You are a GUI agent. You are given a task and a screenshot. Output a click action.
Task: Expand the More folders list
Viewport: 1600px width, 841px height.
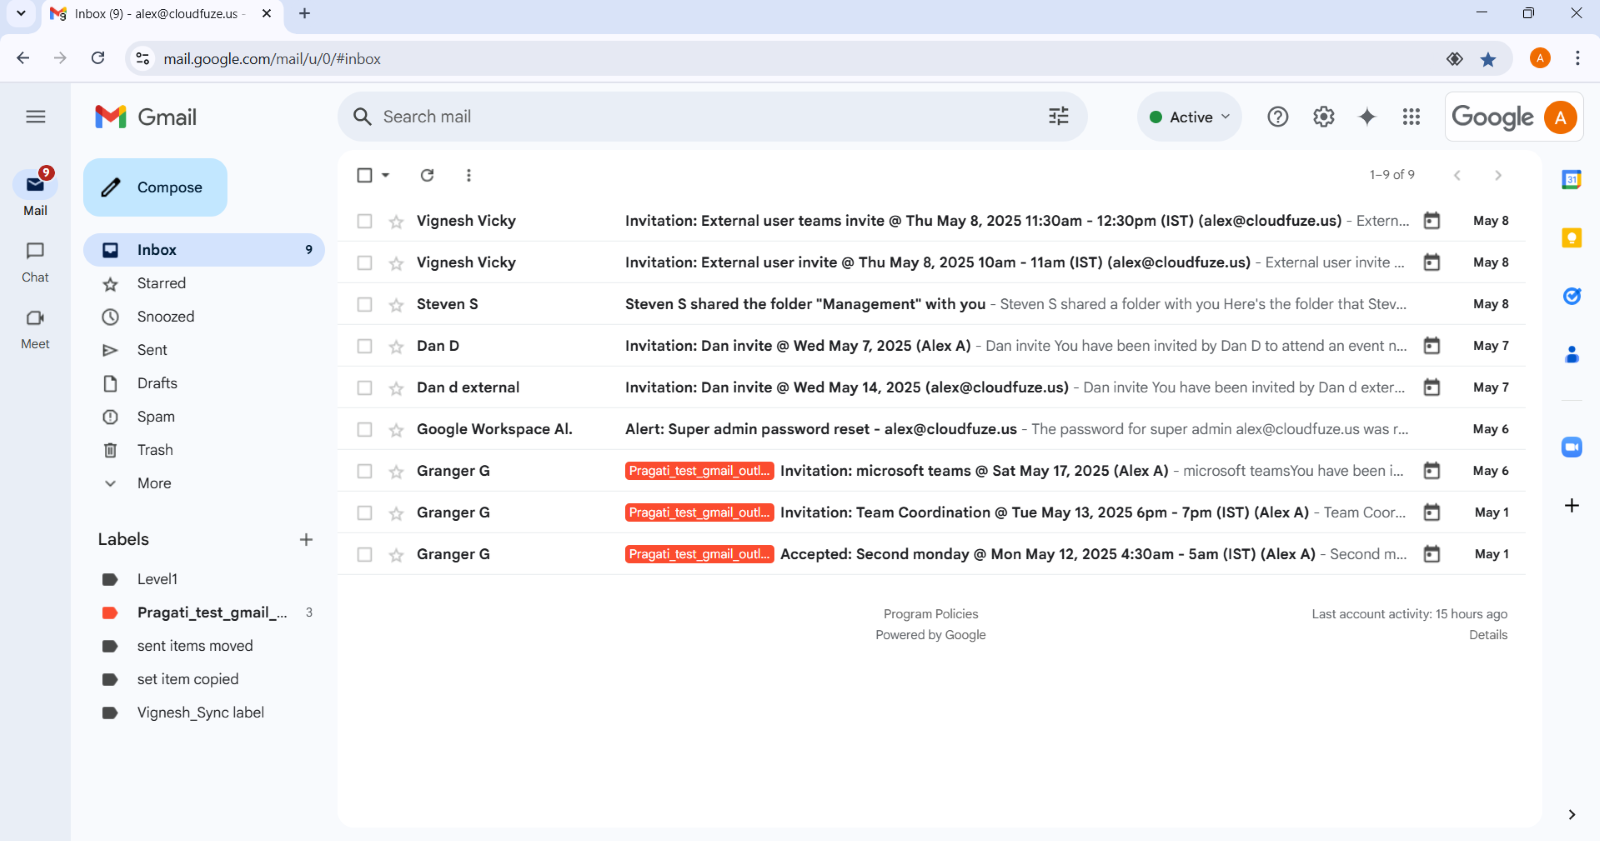[x=154, y=483]
